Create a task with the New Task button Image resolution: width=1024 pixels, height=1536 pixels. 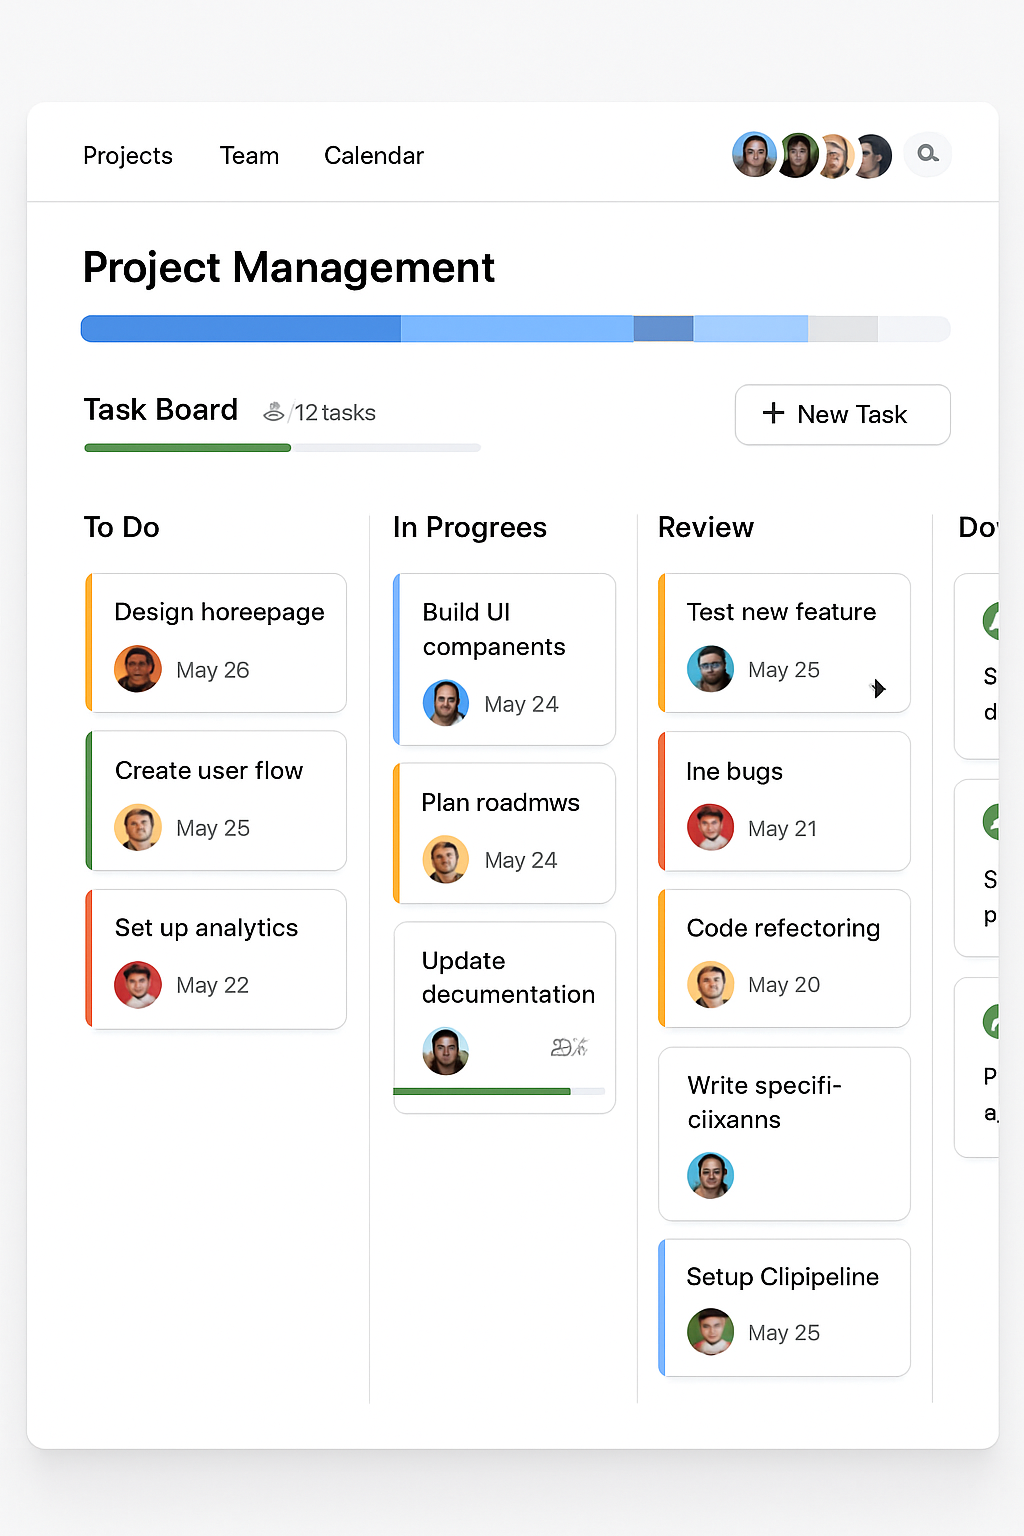pos(841,414)
